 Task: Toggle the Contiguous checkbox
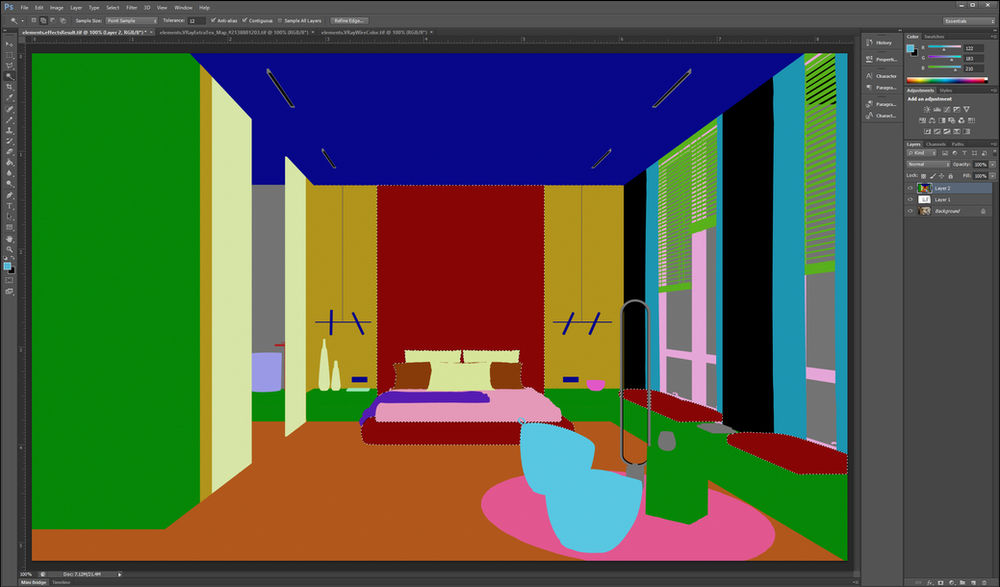tap(246, 20)
